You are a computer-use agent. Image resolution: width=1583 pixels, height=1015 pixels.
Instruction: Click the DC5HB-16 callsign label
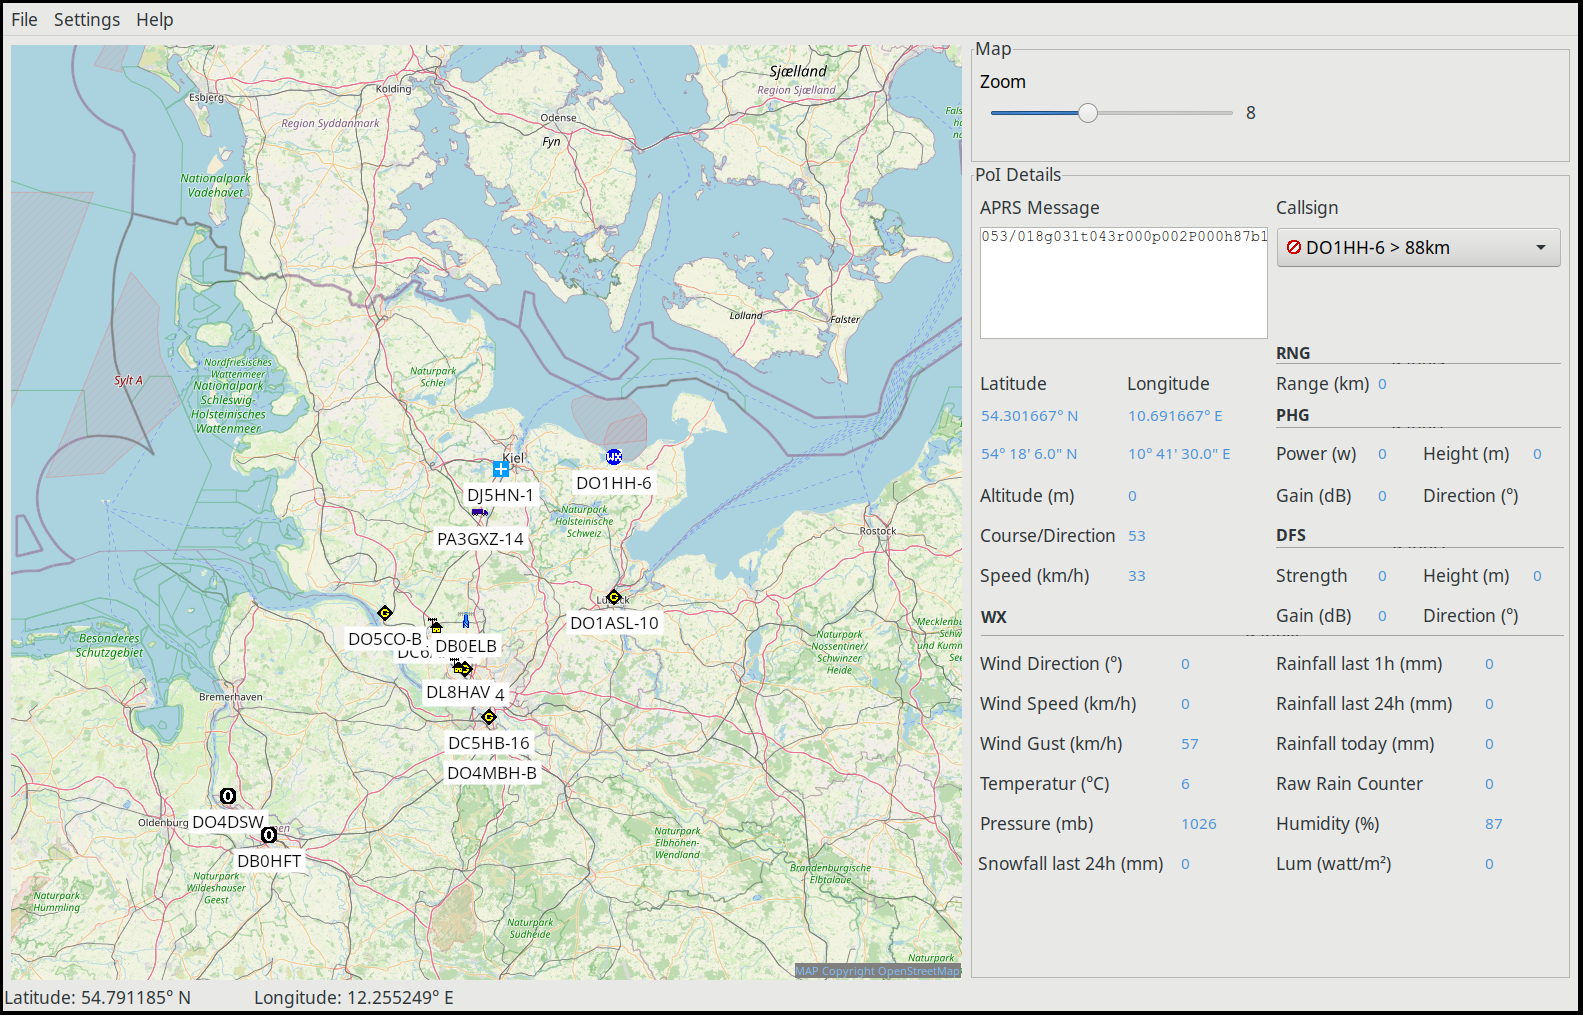point(489,743)
